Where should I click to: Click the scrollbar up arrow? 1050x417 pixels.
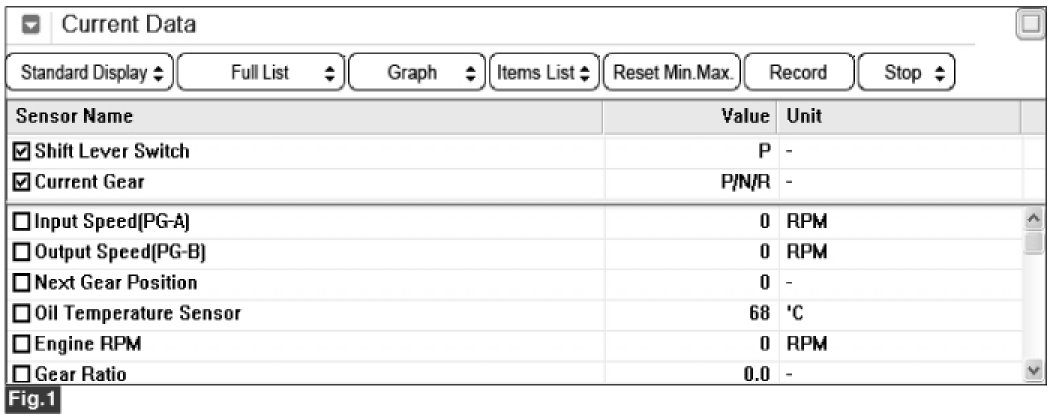point(1034,218)
